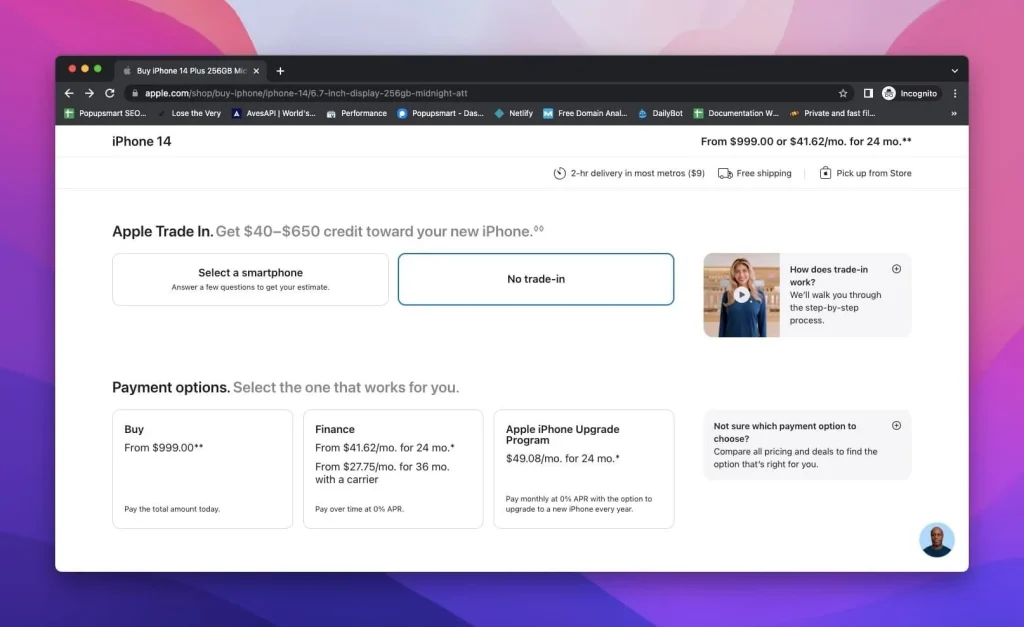Screen dimensions: 1024x627
Task: Close the window with the red button
Action: tap(72, 69)
